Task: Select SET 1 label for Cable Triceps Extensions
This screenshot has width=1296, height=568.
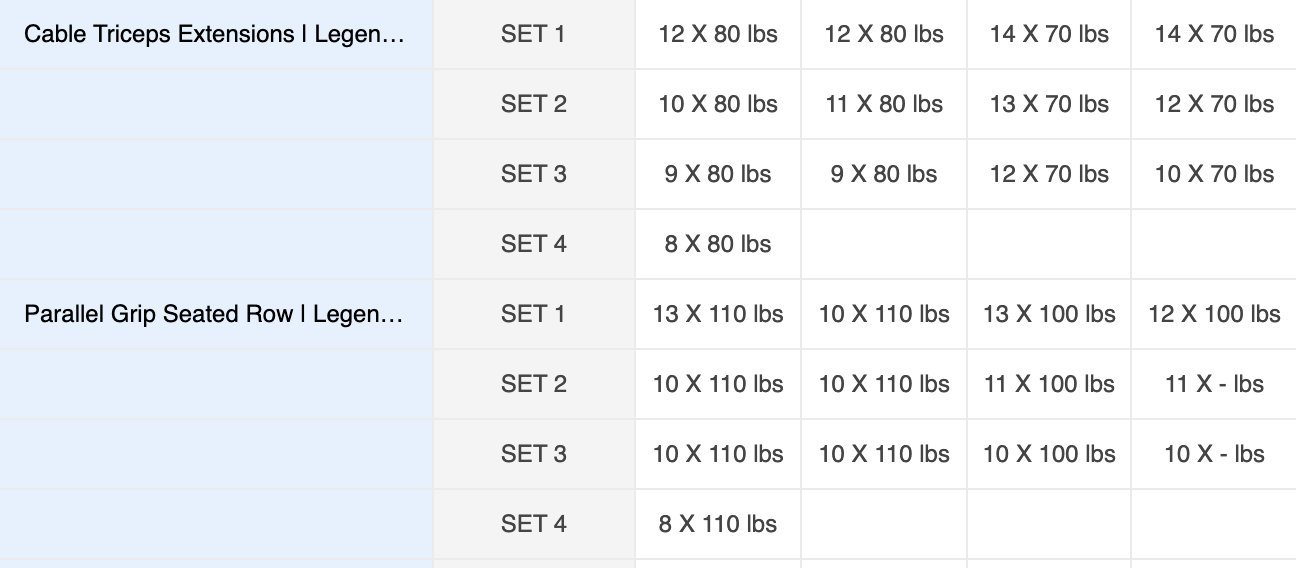Action: pyautogui.click(x=533, y=34)
